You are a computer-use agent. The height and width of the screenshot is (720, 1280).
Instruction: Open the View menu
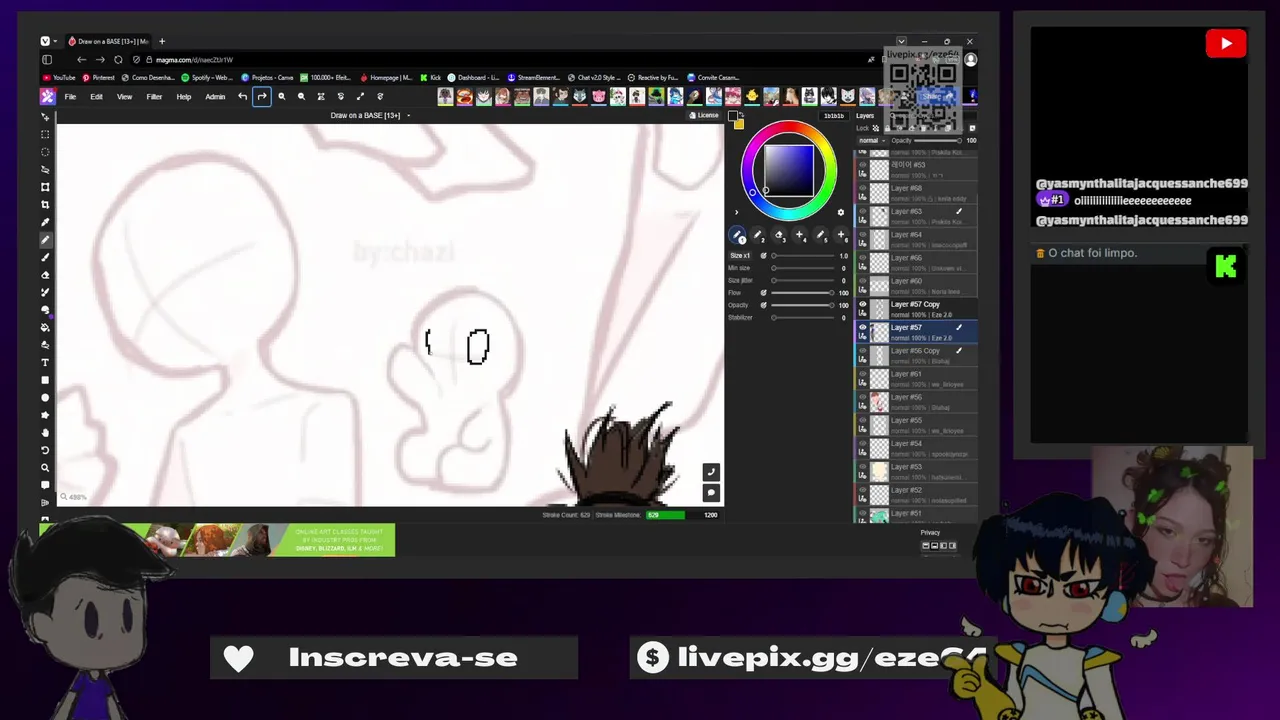(125, 97)
